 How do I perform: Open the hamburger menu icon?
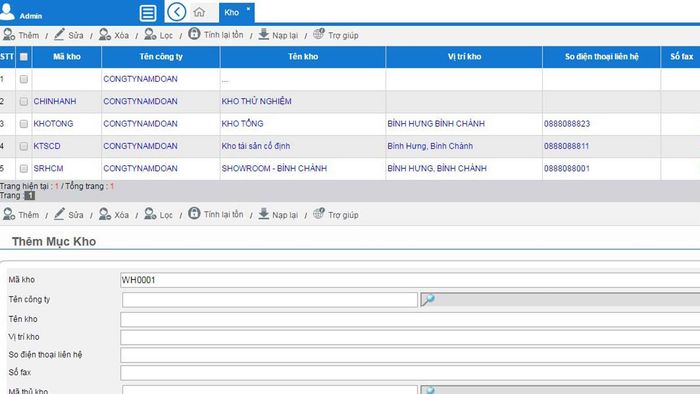(x=148, y=13)
